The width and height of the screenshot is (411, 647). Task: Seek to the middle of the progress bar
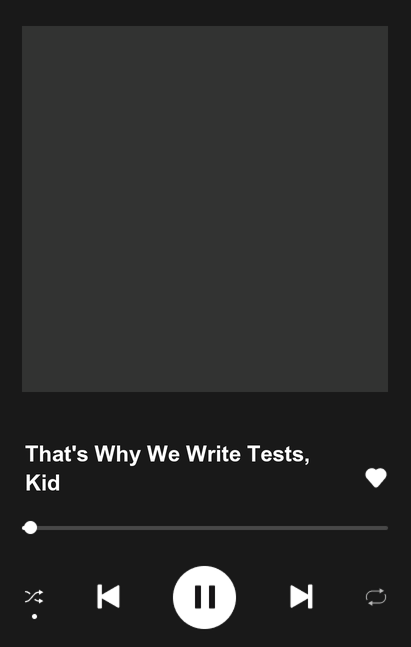click(205, 528)
